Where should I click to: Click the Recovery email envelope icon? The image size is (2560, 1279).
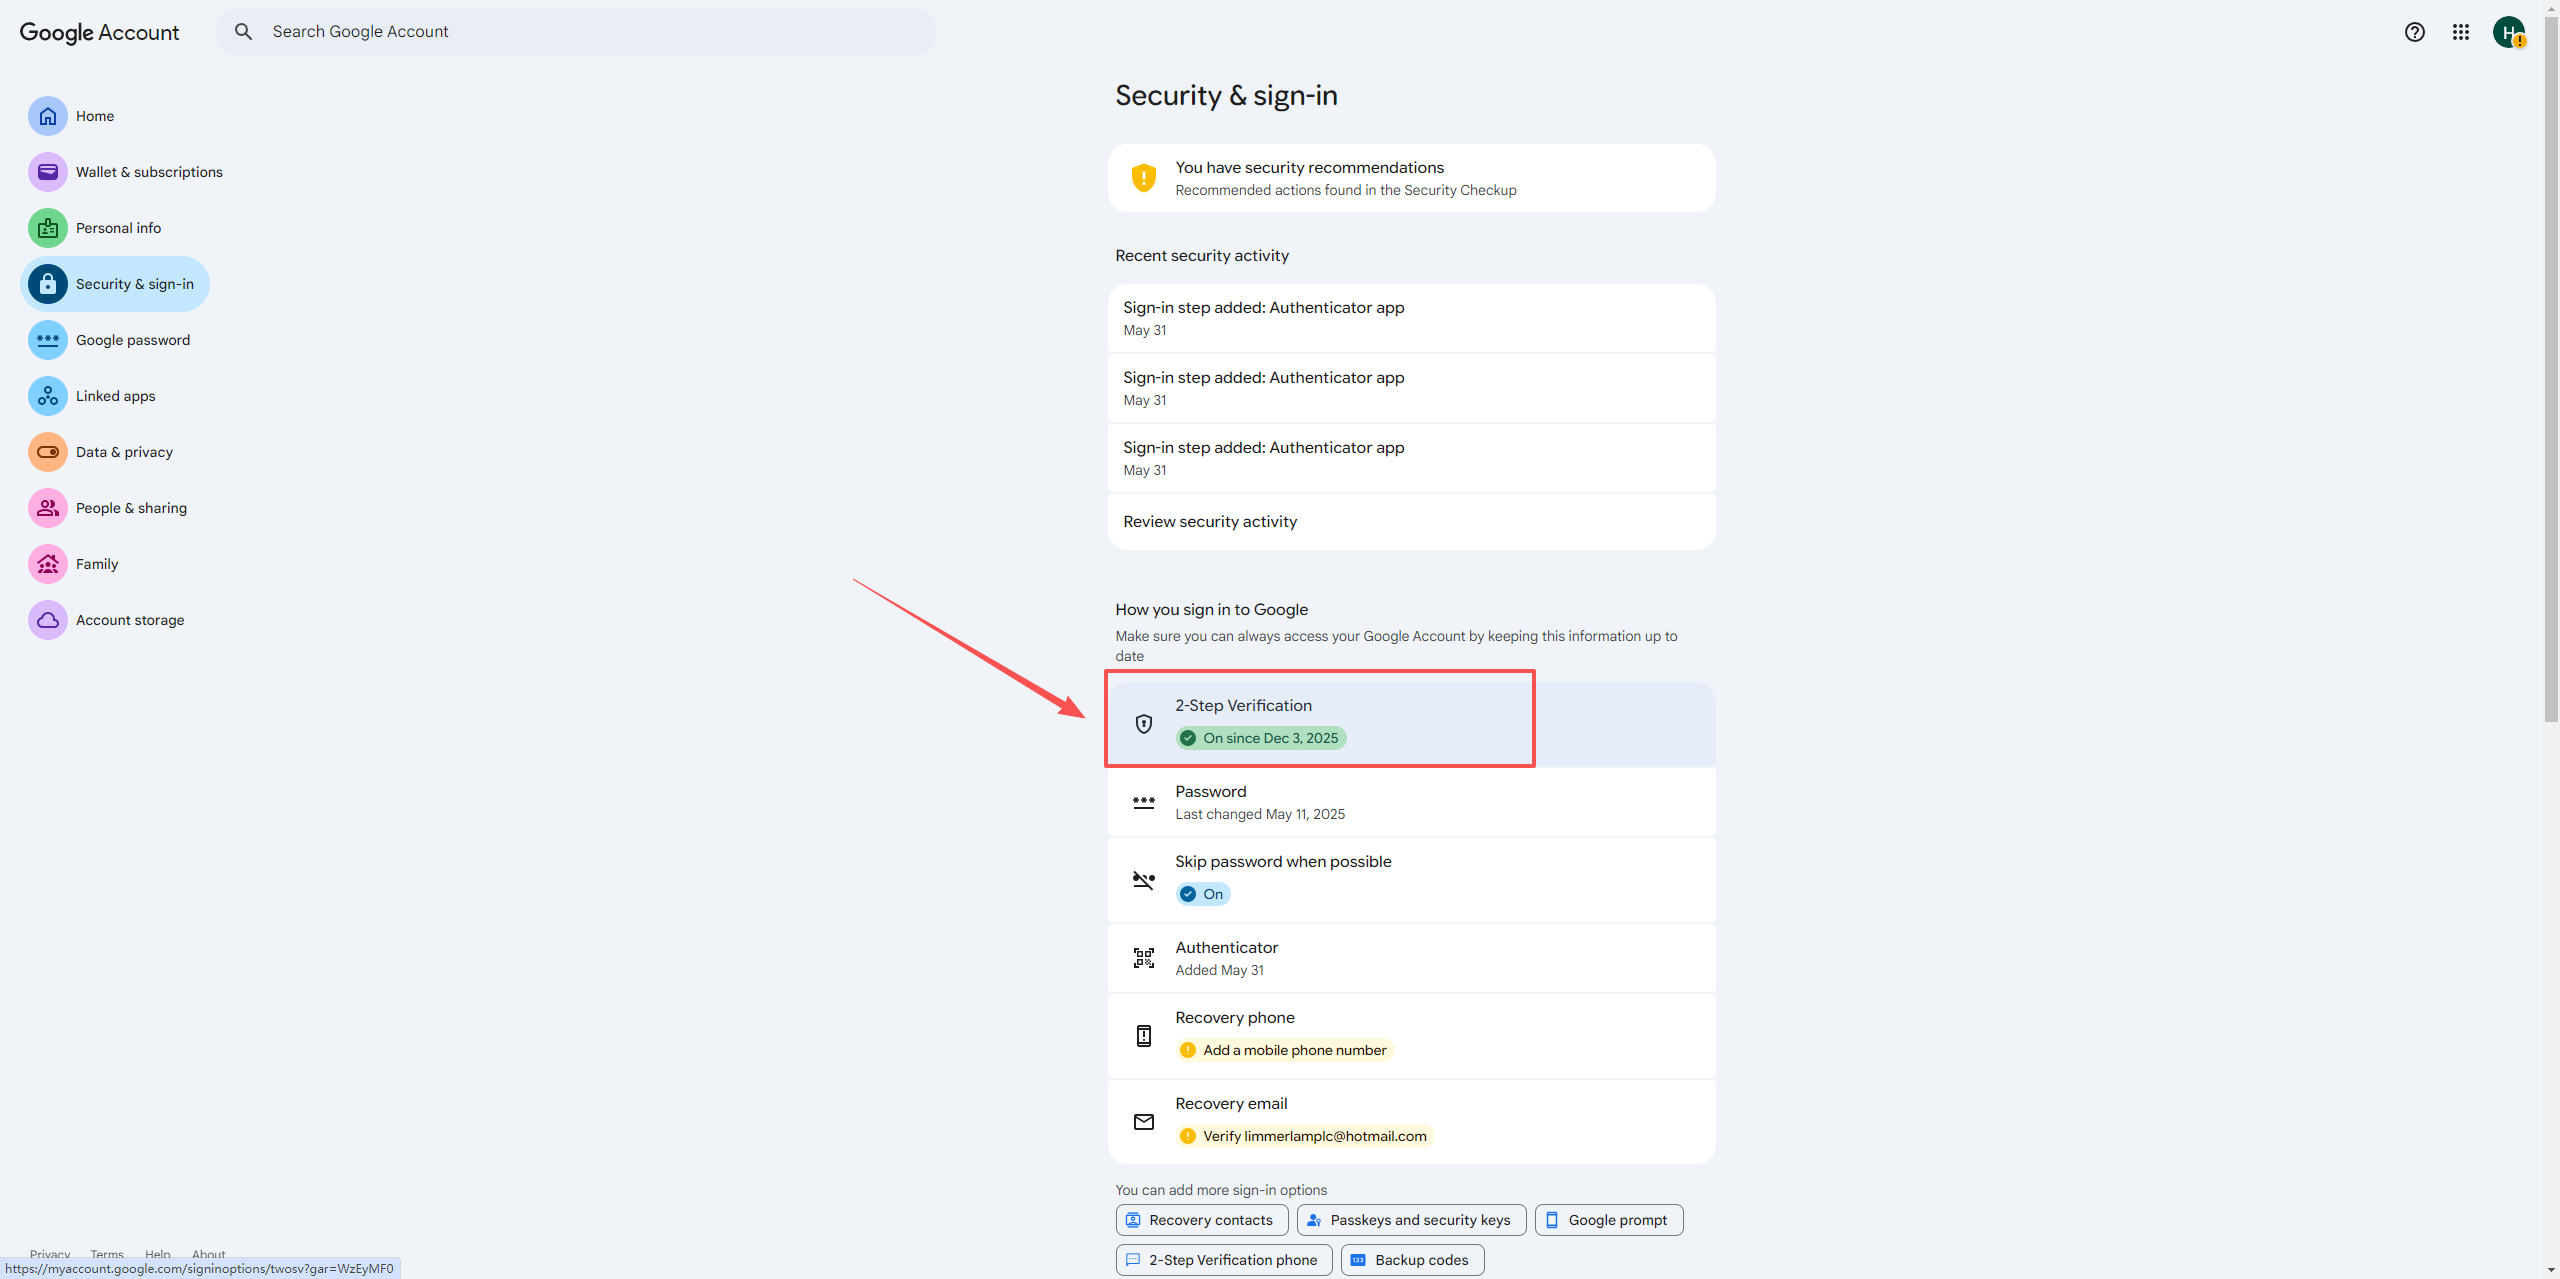tap(1144, 1122)
